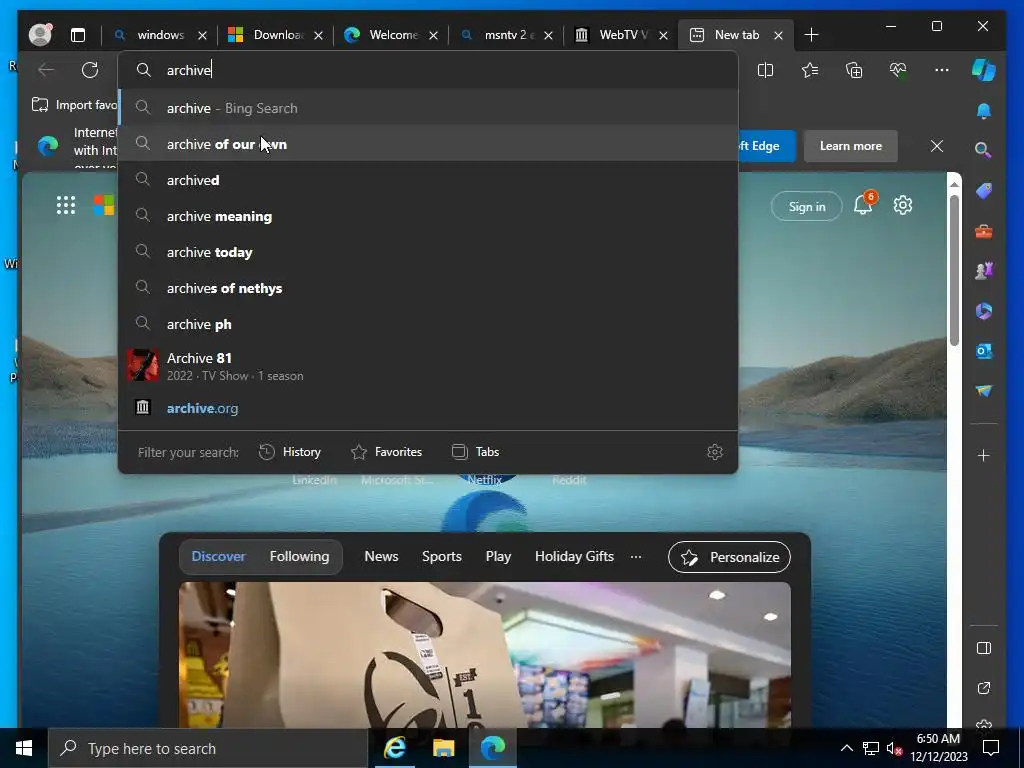Open Import favorites bookmark item
Viewport: 1024px width, 768px height.
pyautogui.click(x=74, y=105)
